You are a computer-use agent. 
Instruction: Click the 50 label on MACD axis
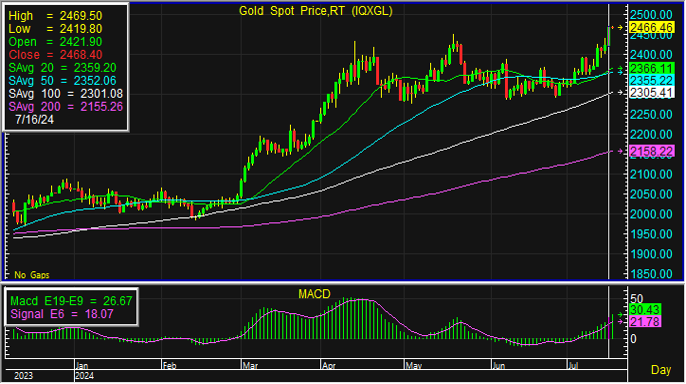pos(637,299)
